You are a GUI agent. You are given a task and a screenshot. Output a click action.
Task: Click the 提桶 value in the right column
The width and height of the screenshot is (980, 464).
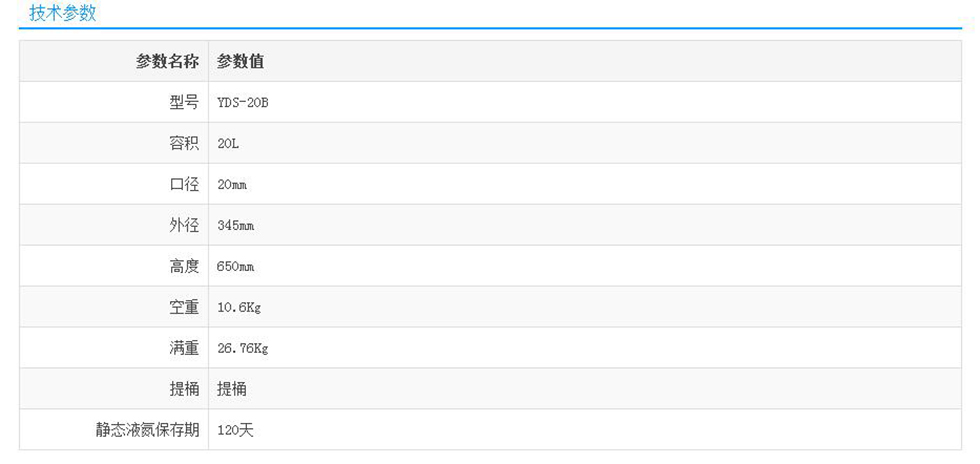tap(231, 389)
